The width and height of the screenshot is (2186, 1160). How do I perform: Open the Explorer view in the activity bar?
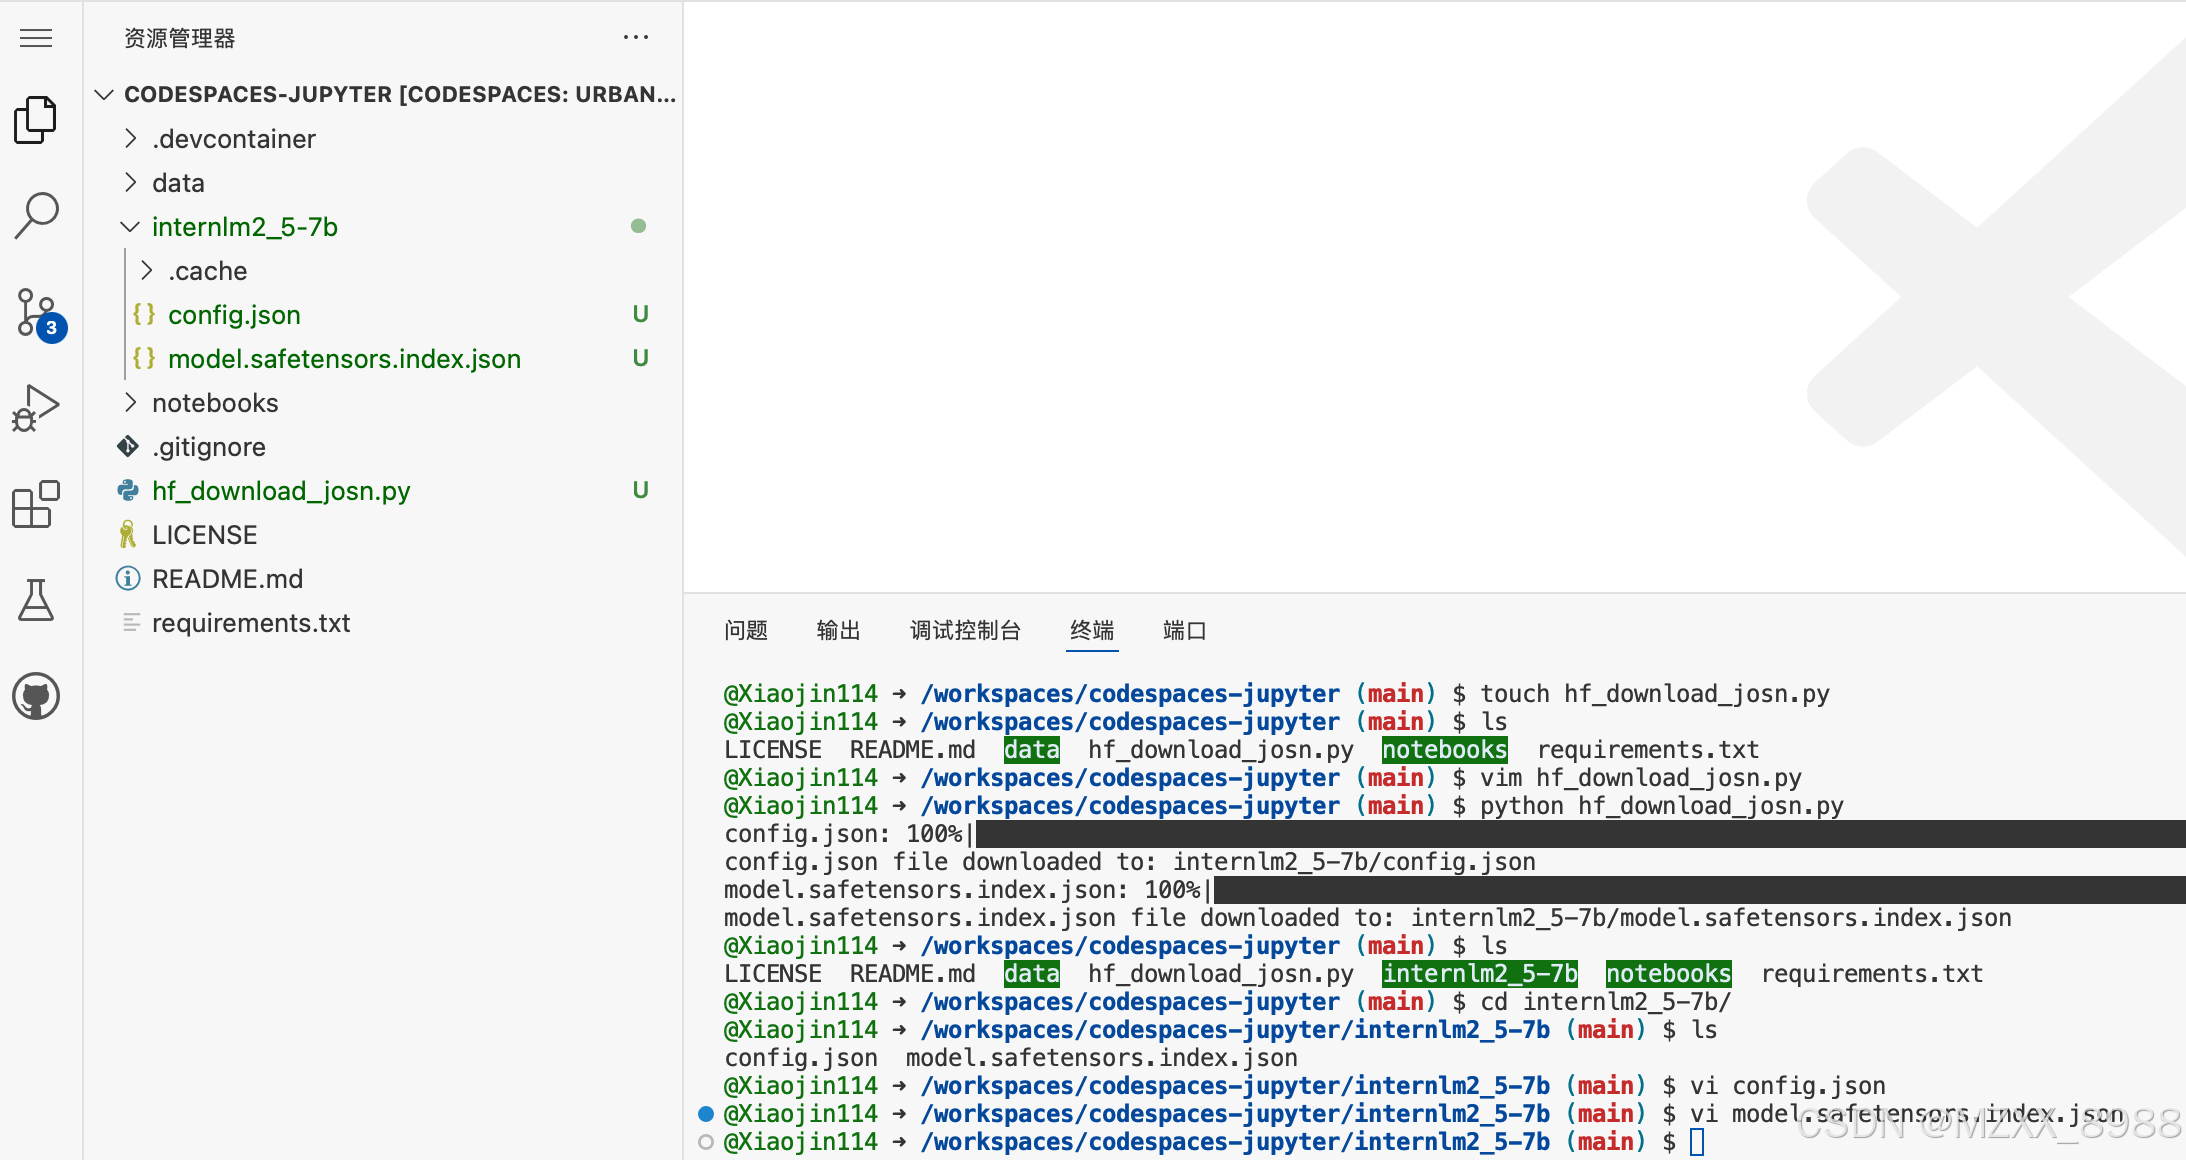(x=36, y=119)
